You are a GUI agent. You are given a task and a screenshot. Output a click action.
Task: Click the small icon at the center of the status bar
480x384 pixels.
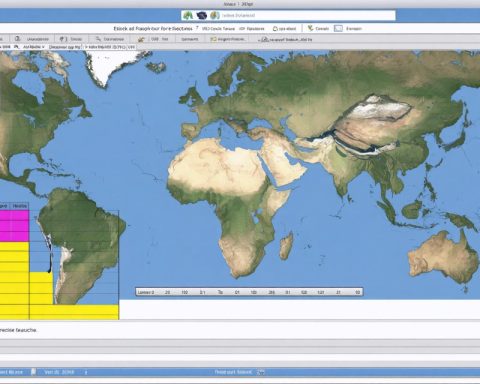pos(261,372)
